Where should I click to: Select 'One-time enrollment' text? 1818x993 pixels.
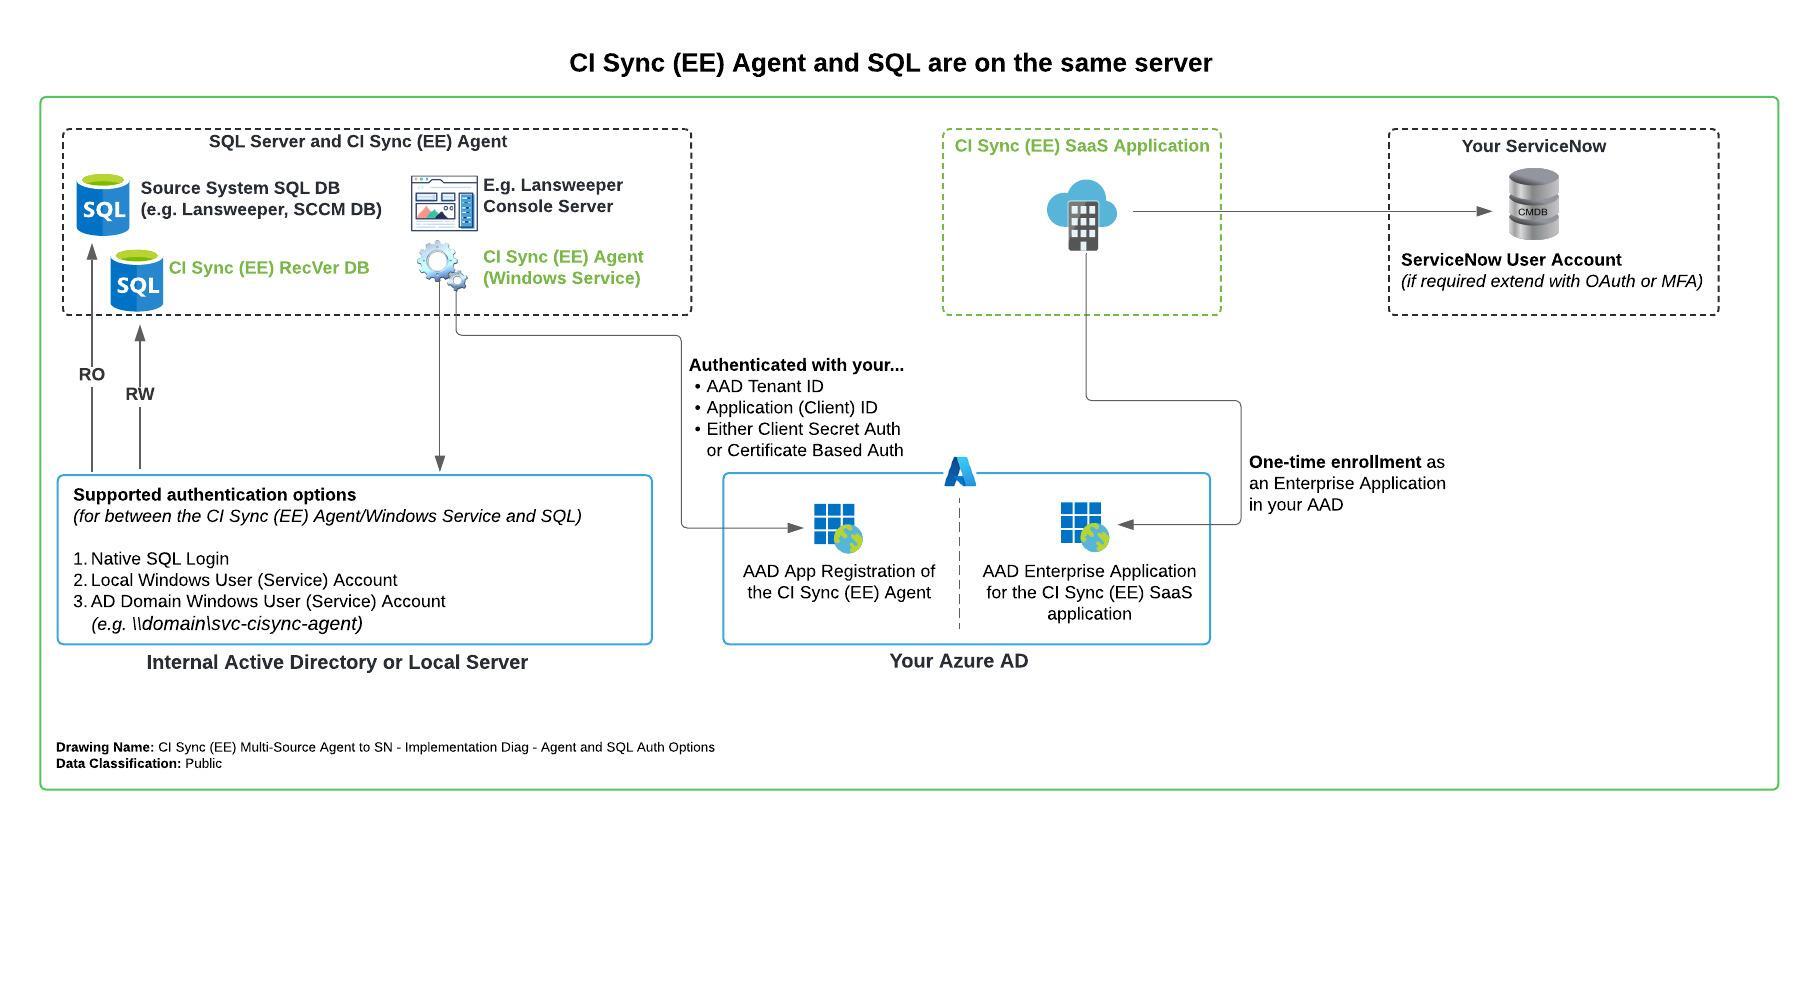tap(1335, 462)
